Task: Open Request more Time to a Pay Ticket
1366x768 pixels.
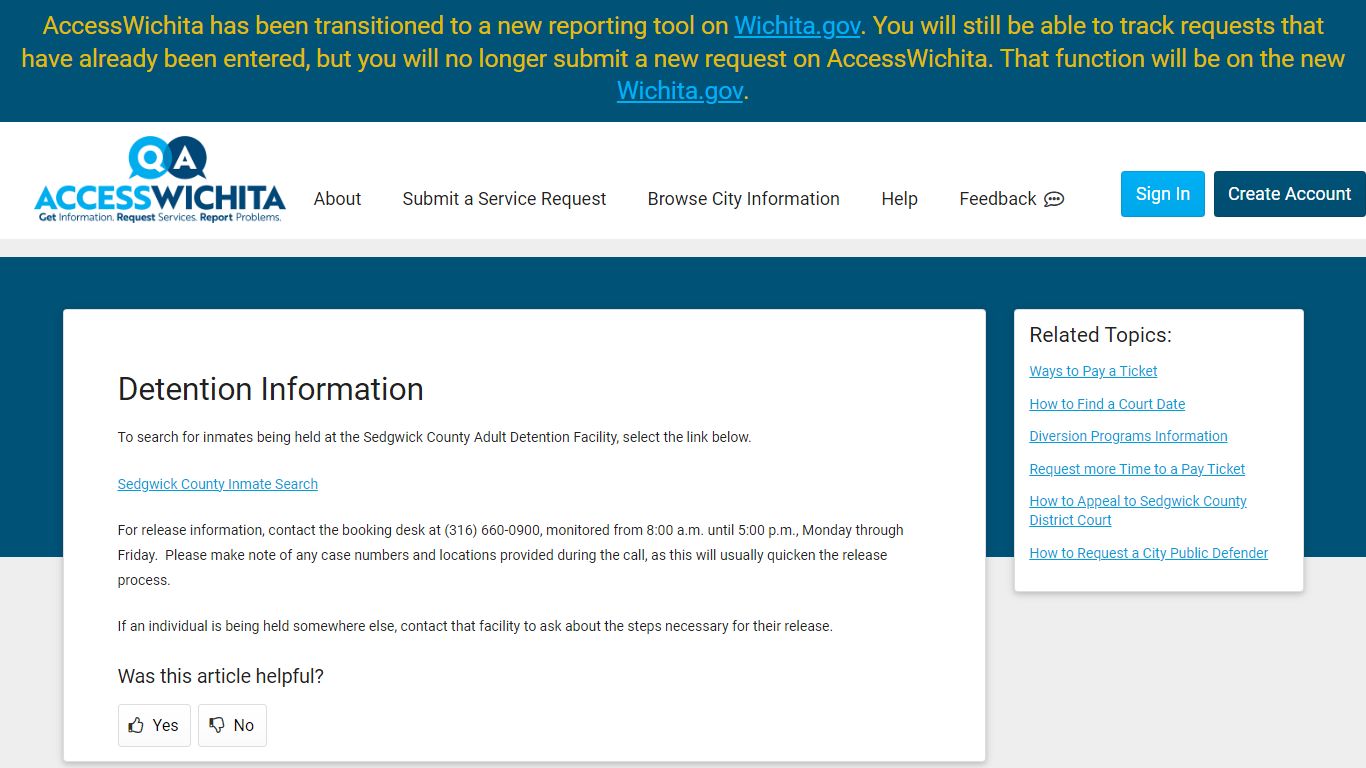Action: [1137, 469]
